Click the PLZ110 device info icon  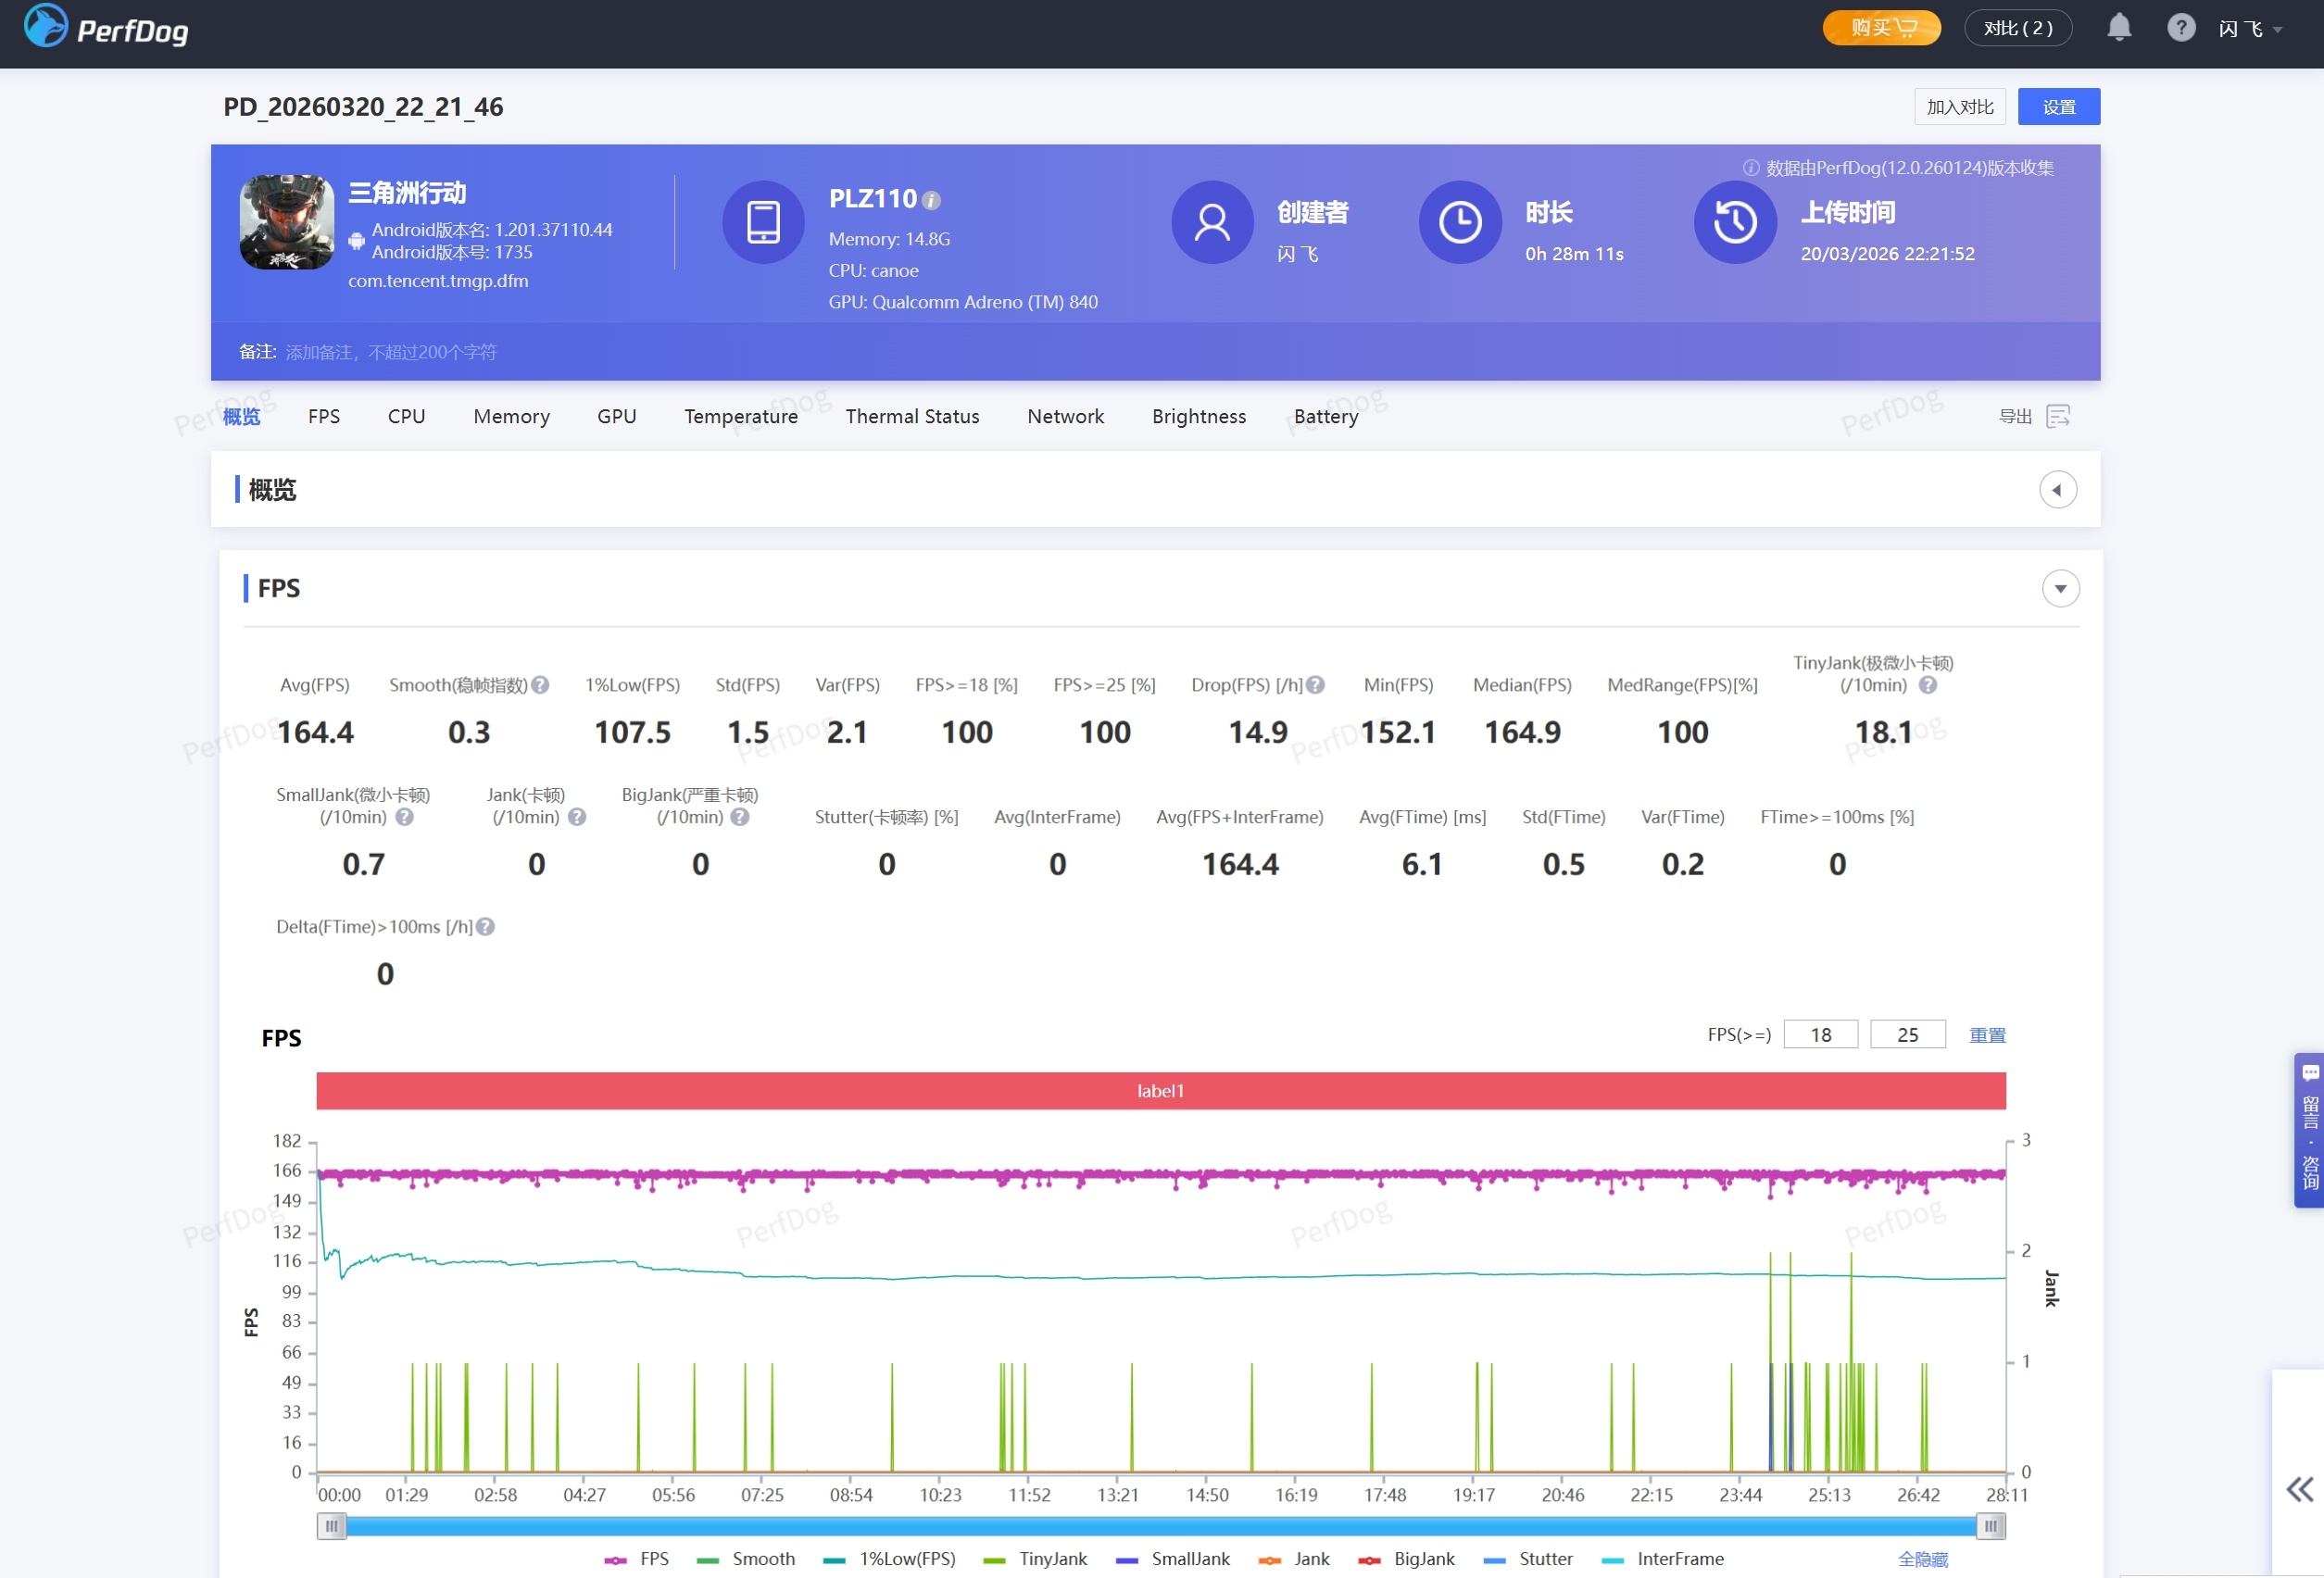(931, 200)
